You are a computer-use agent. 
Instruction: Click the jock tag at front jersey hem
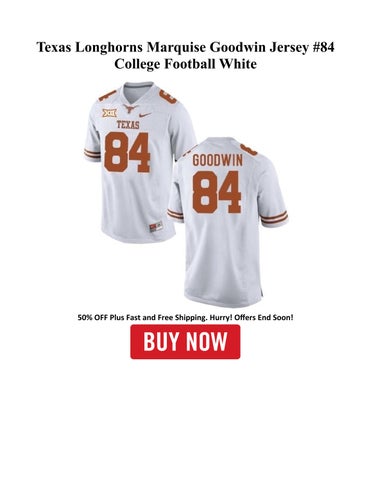pyautogui.click(x=156, y=227)
